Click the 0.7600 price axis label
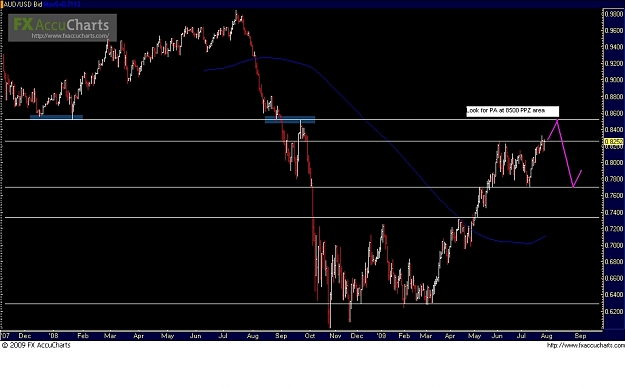The width and height of the screenshot is (625, 388). [614, 195]
